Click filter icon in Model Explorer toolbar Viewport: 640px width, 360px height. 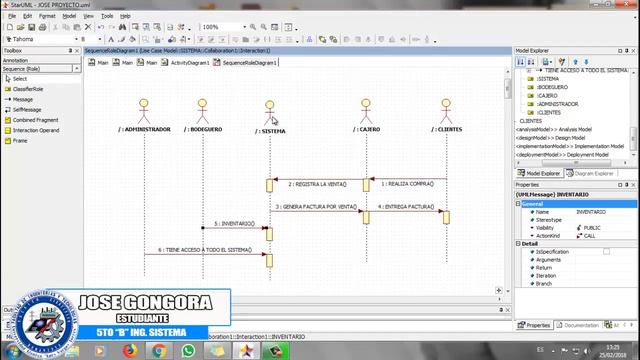(x=562, y=62)
